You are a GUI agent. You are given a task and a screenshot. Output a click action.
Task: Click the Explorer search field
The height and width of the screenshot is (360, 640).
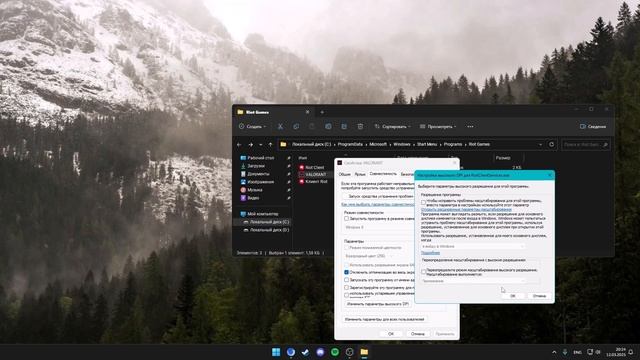coord(585,144)
